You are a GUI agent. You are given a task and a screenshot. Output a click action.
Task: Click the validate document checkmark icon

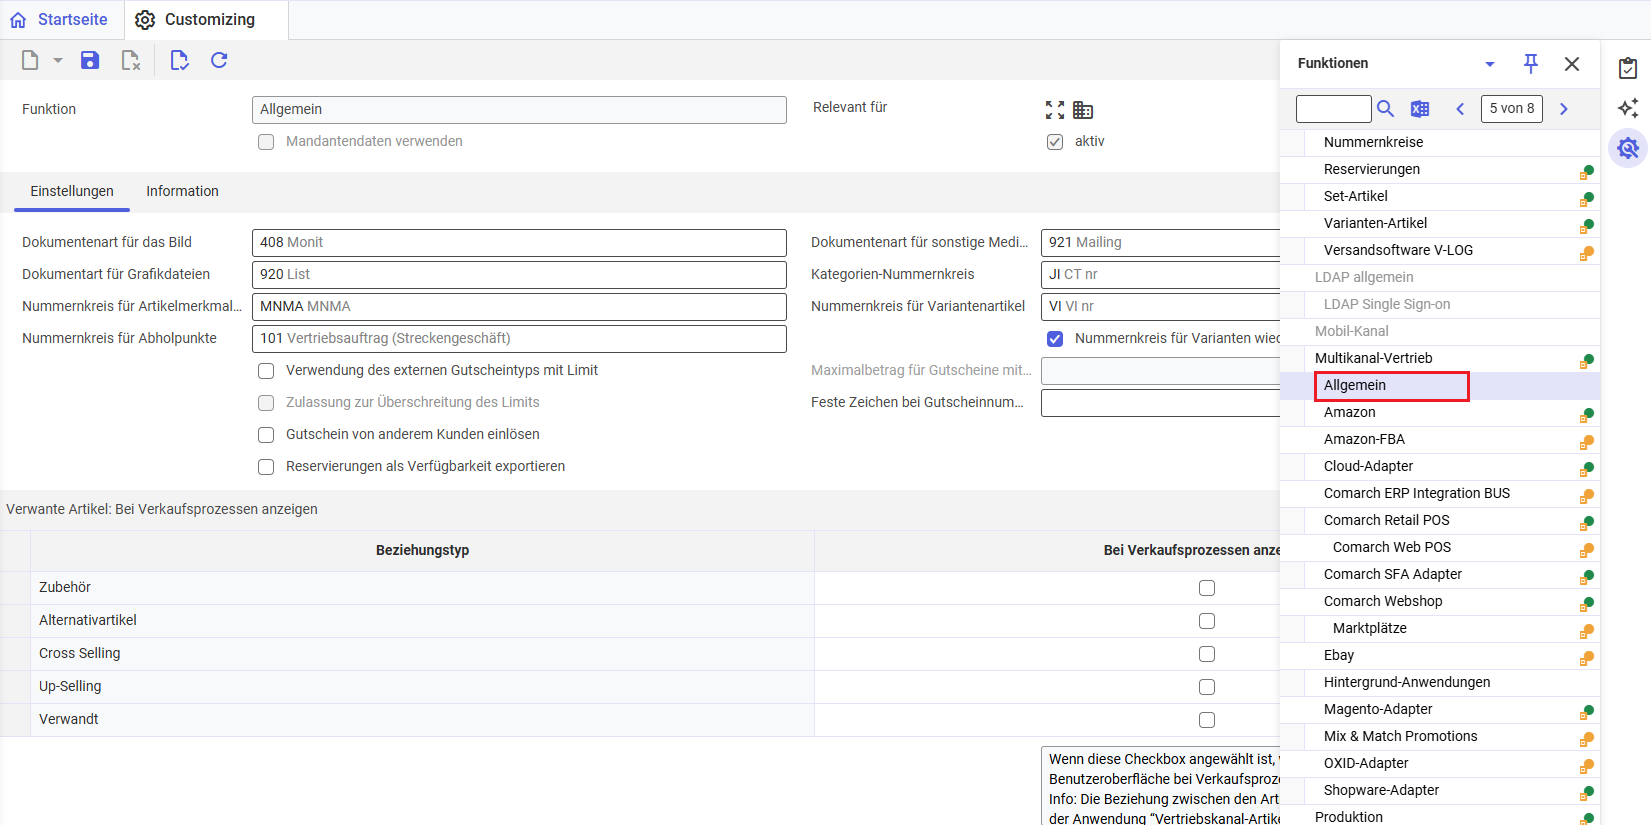[x=179, y=60]
